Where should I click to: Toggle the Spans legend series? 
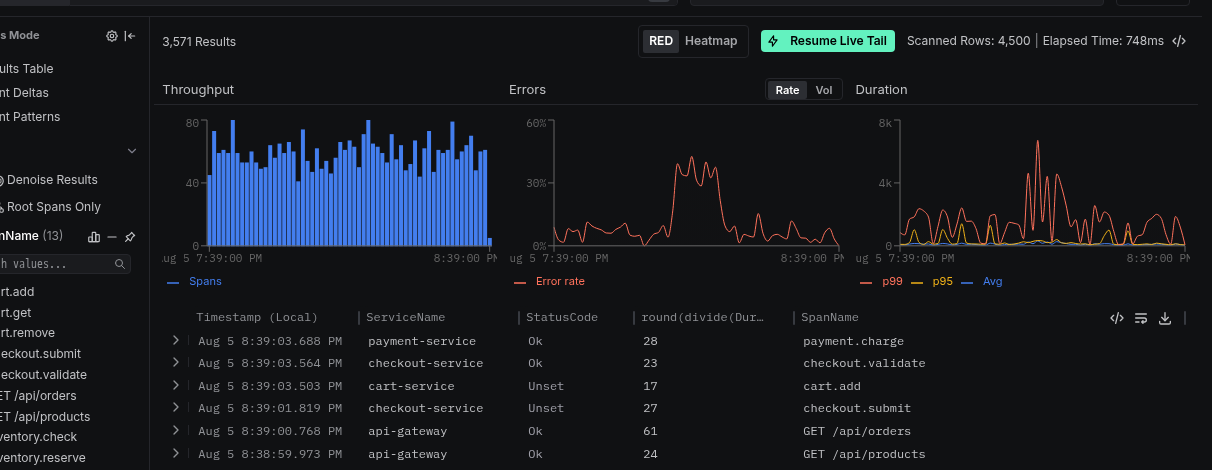(x=195, y=282)
